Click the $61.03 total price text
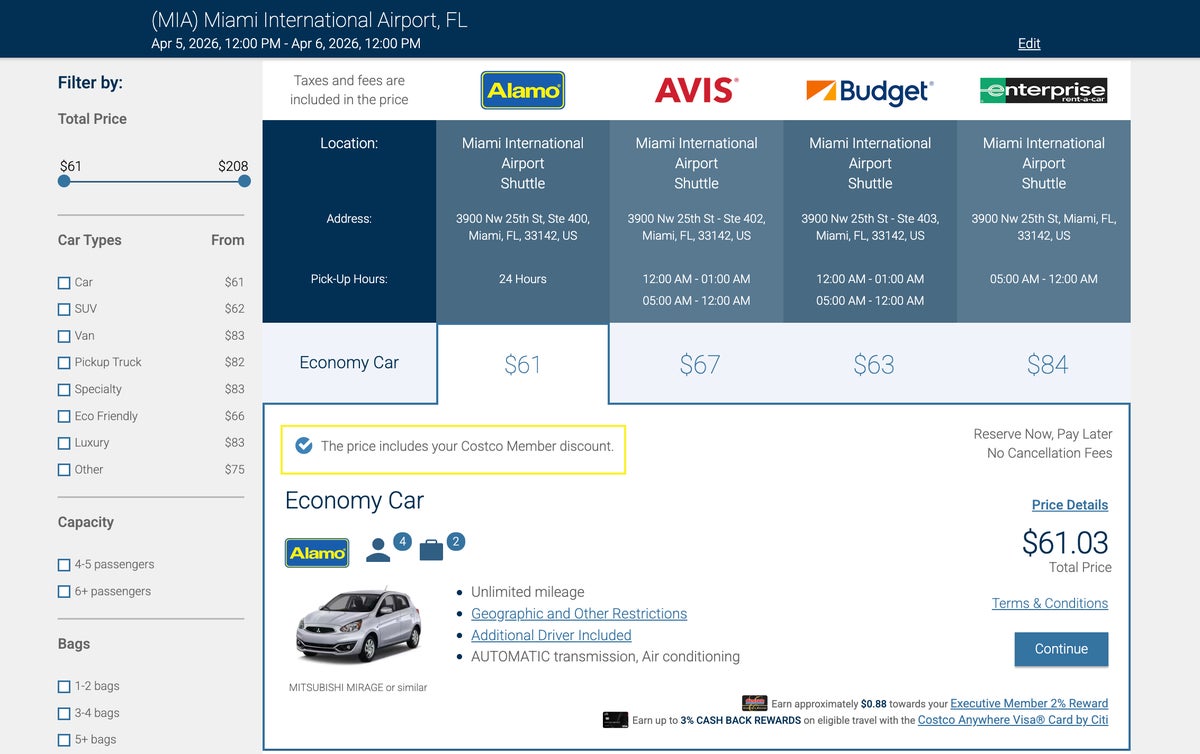 1065,542
